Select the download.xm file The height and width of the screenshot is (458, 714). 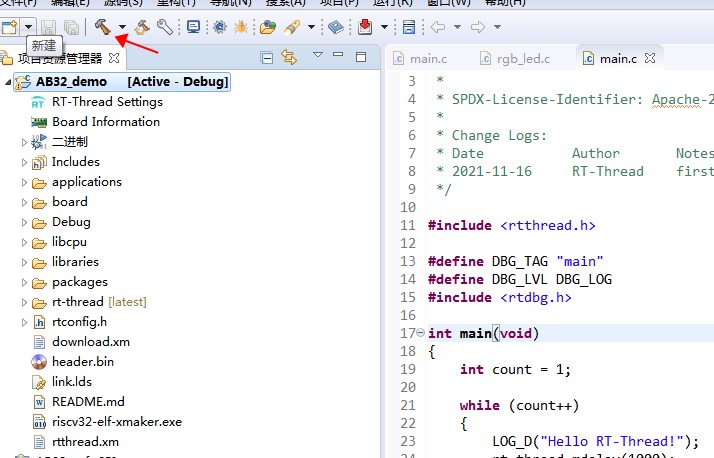(91, 341)
